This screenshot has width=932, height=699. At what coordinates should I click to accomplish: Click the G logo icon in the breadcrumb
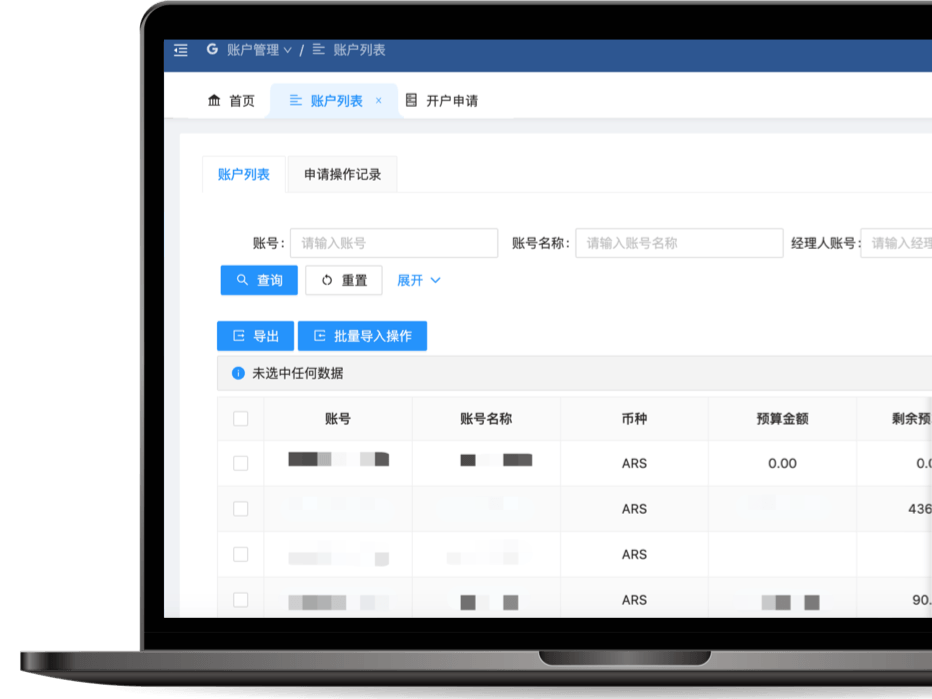[x=211, y=49]
